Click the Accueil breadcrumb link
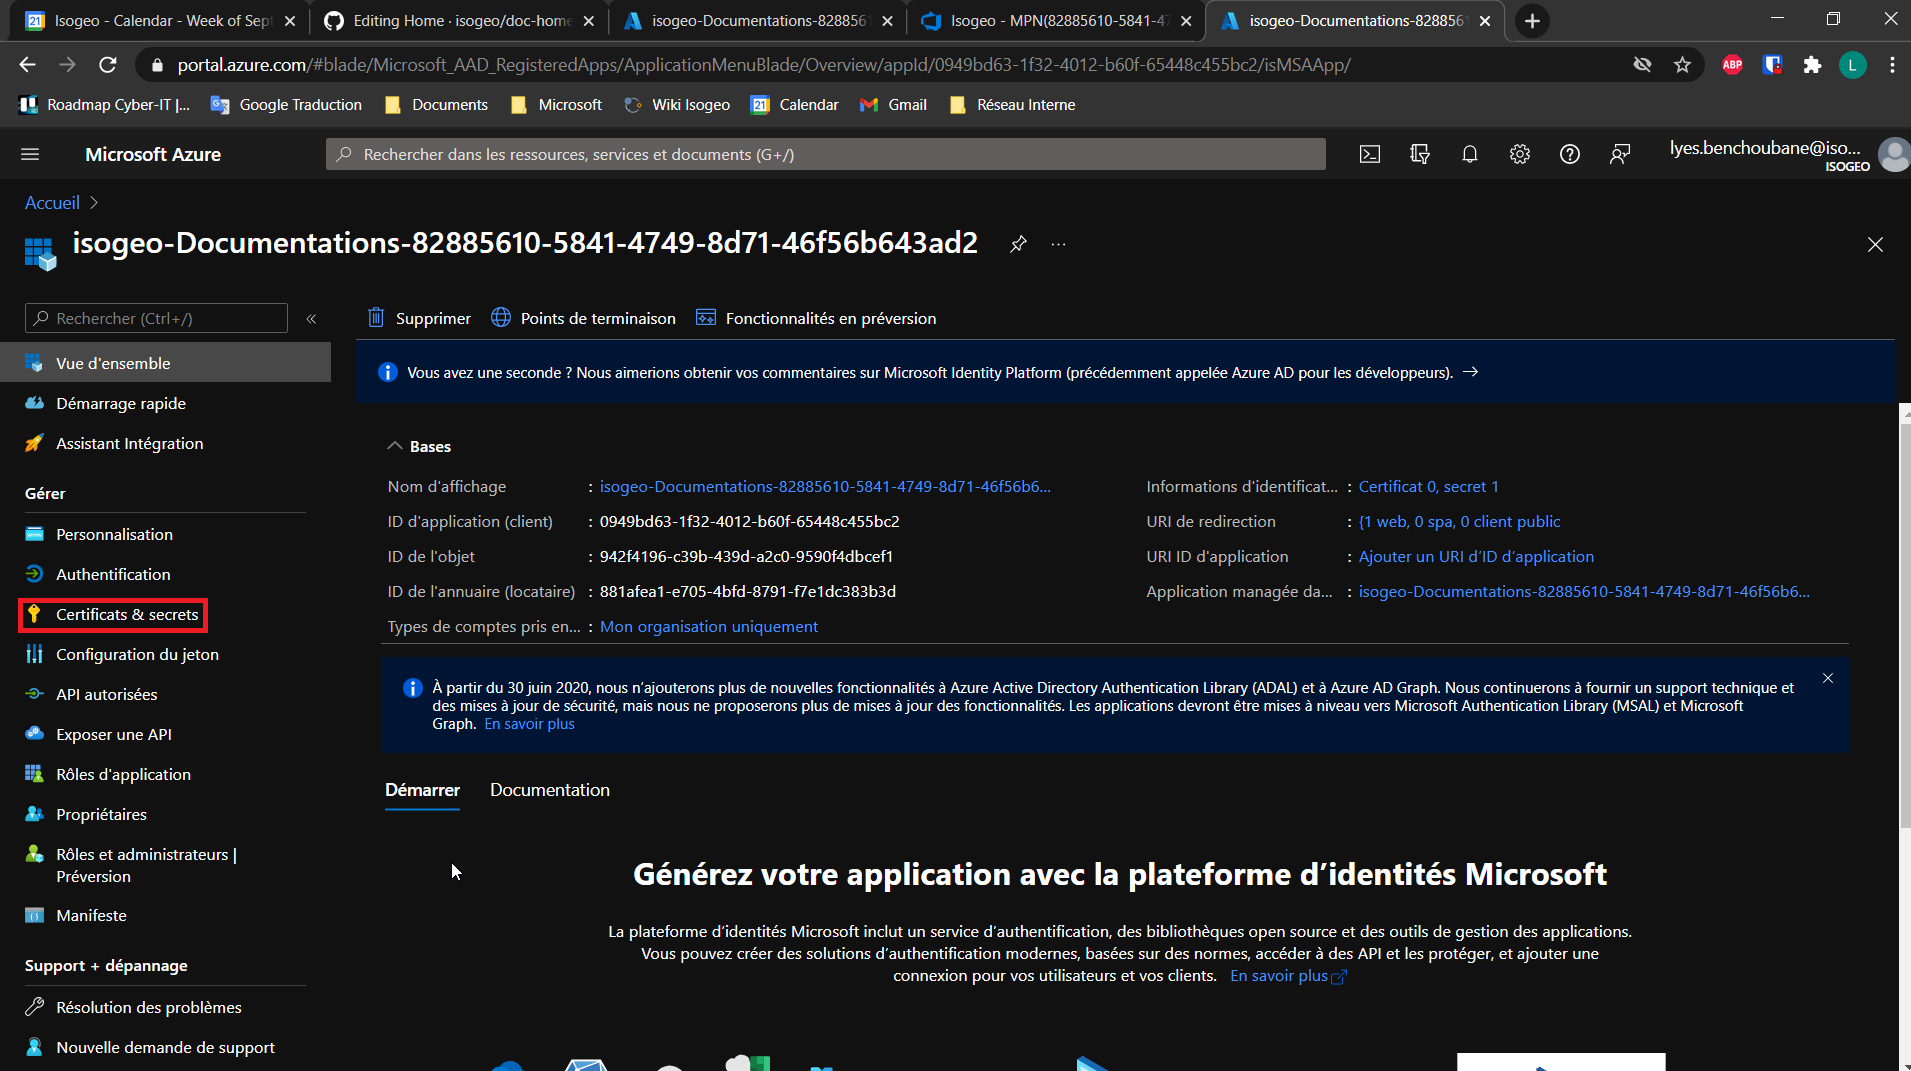This screenshot has width=1911, height=1071. [x=52, y=202]
